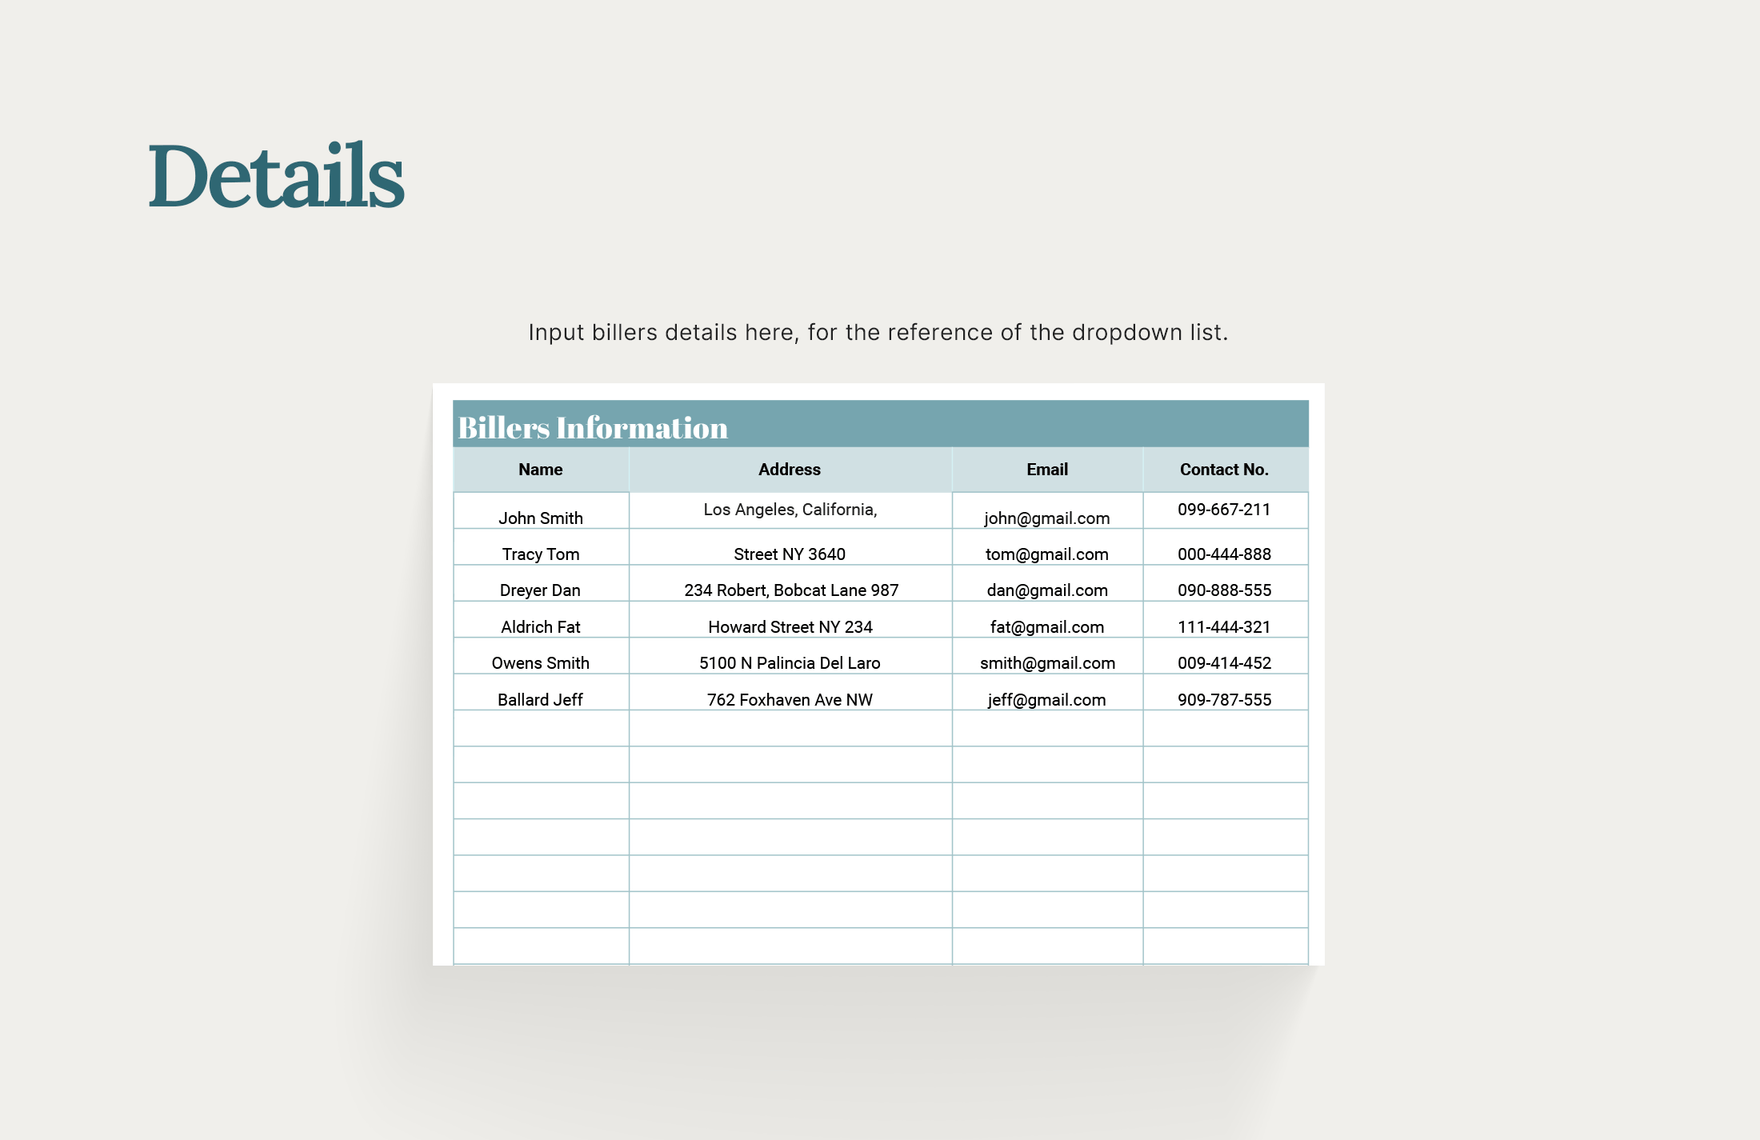Select the 090-888-555 contact cell

coord(1225,583)
